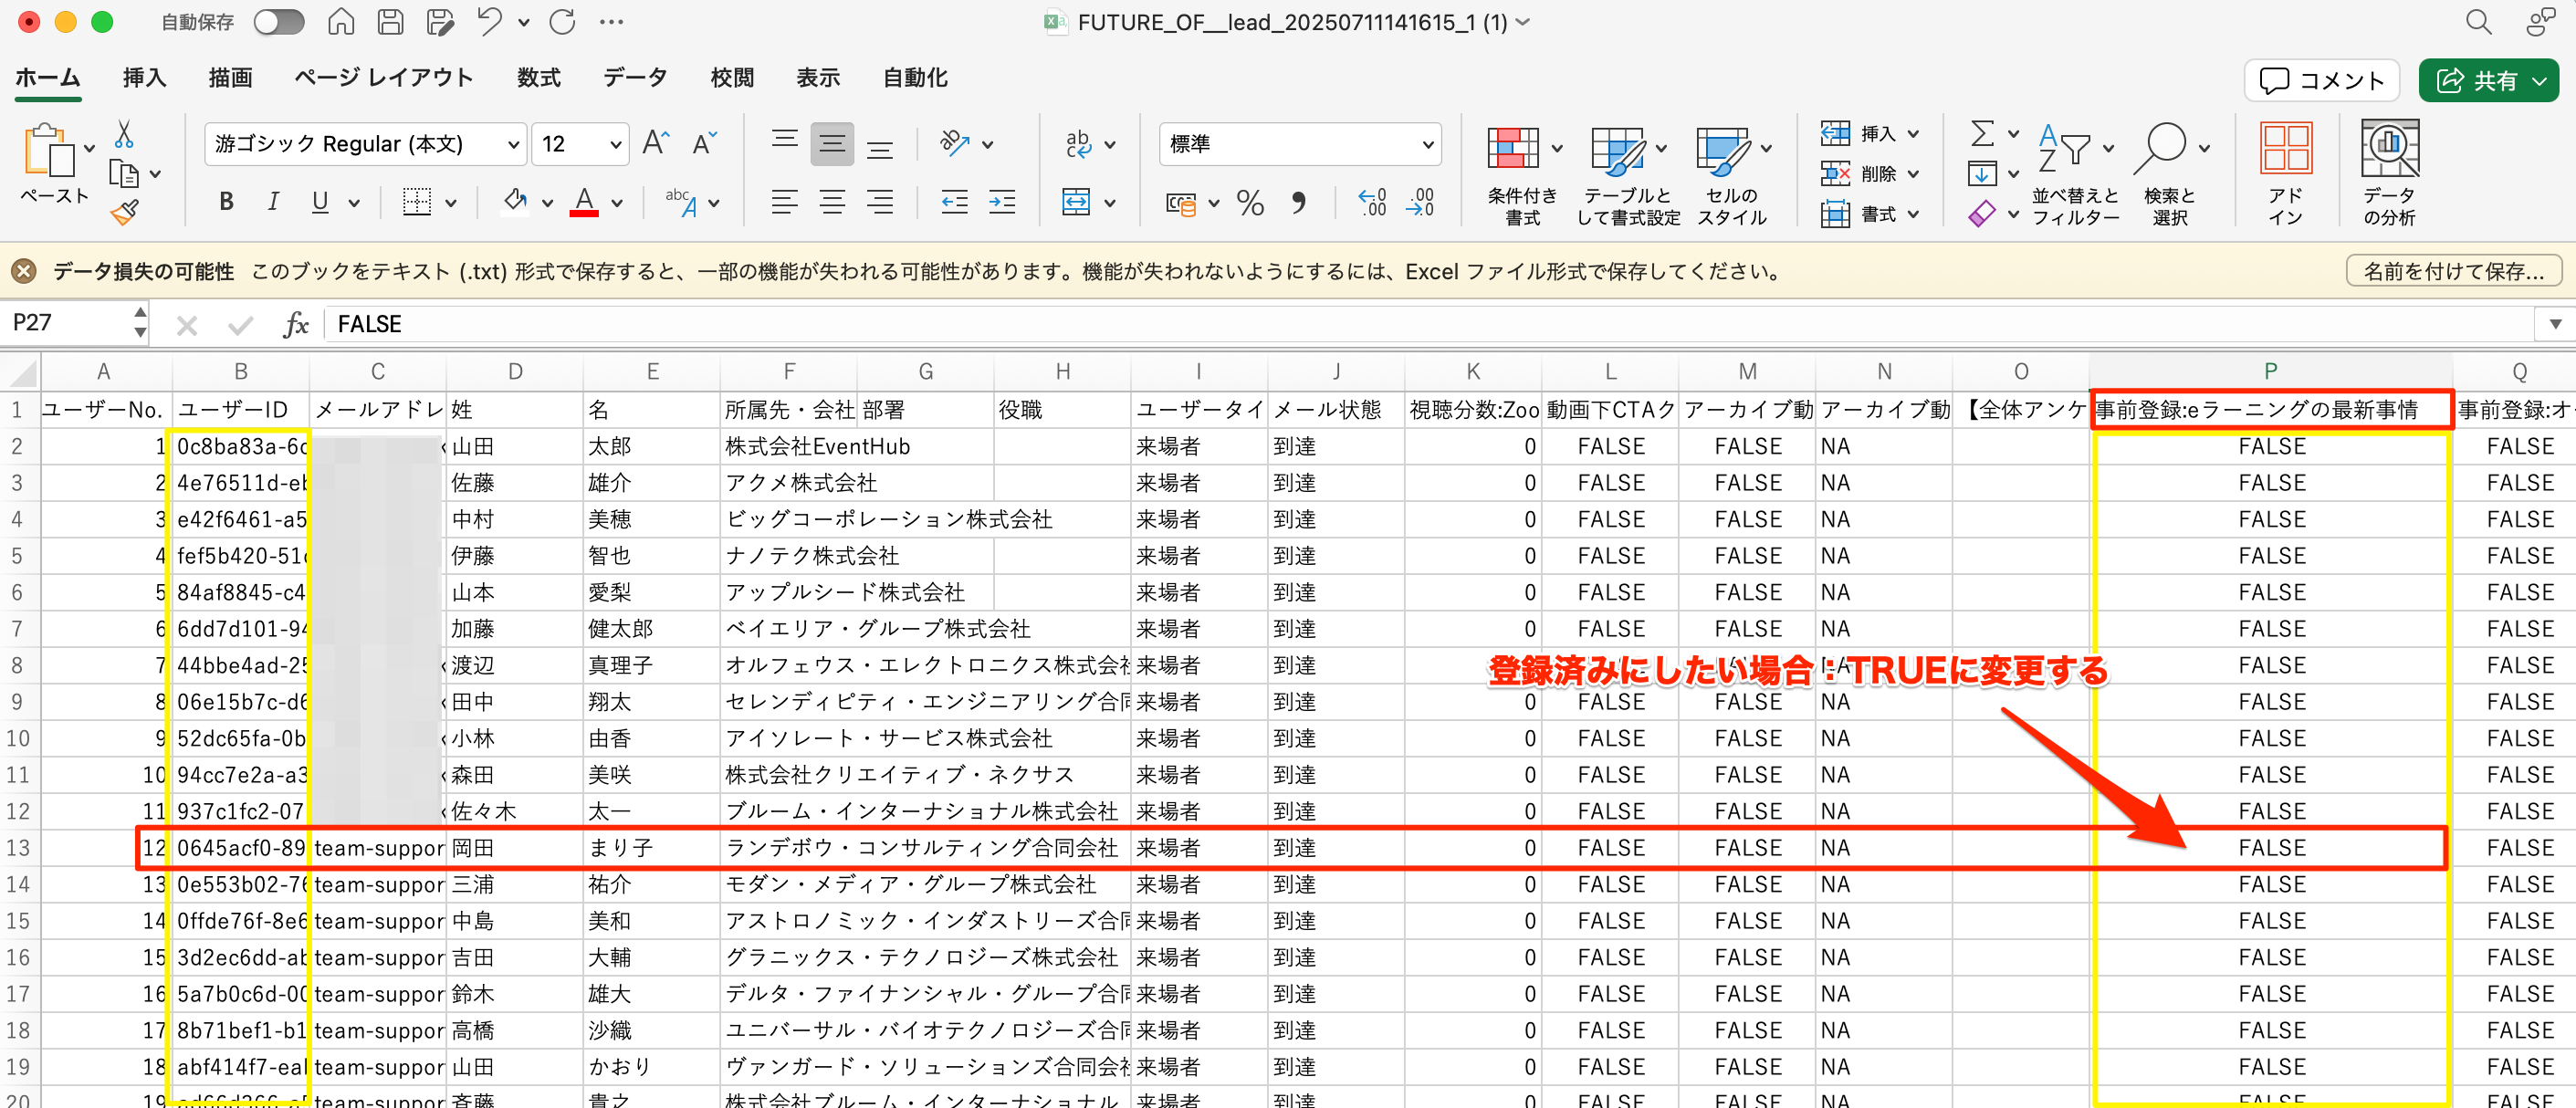Apply the red font color A
This screenshot has width=2576, height=1108.
tap(585, 202)
